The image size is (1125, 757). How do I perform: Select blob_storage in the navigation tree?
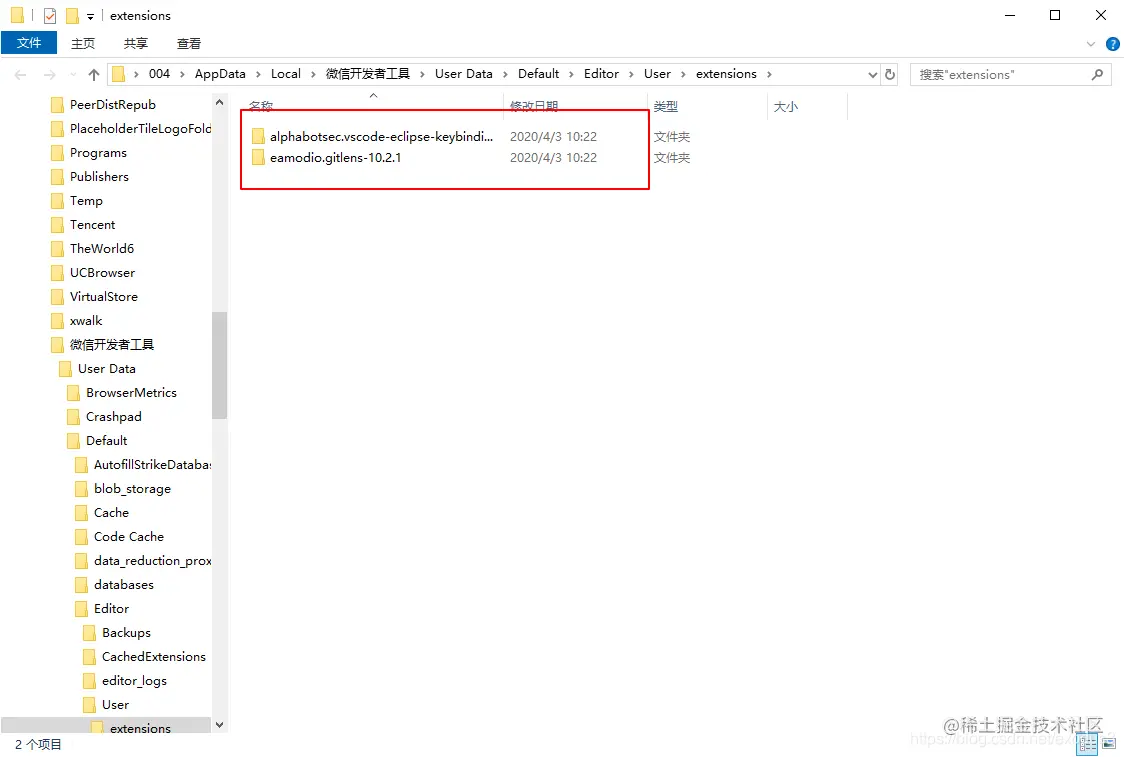(133, 489)
